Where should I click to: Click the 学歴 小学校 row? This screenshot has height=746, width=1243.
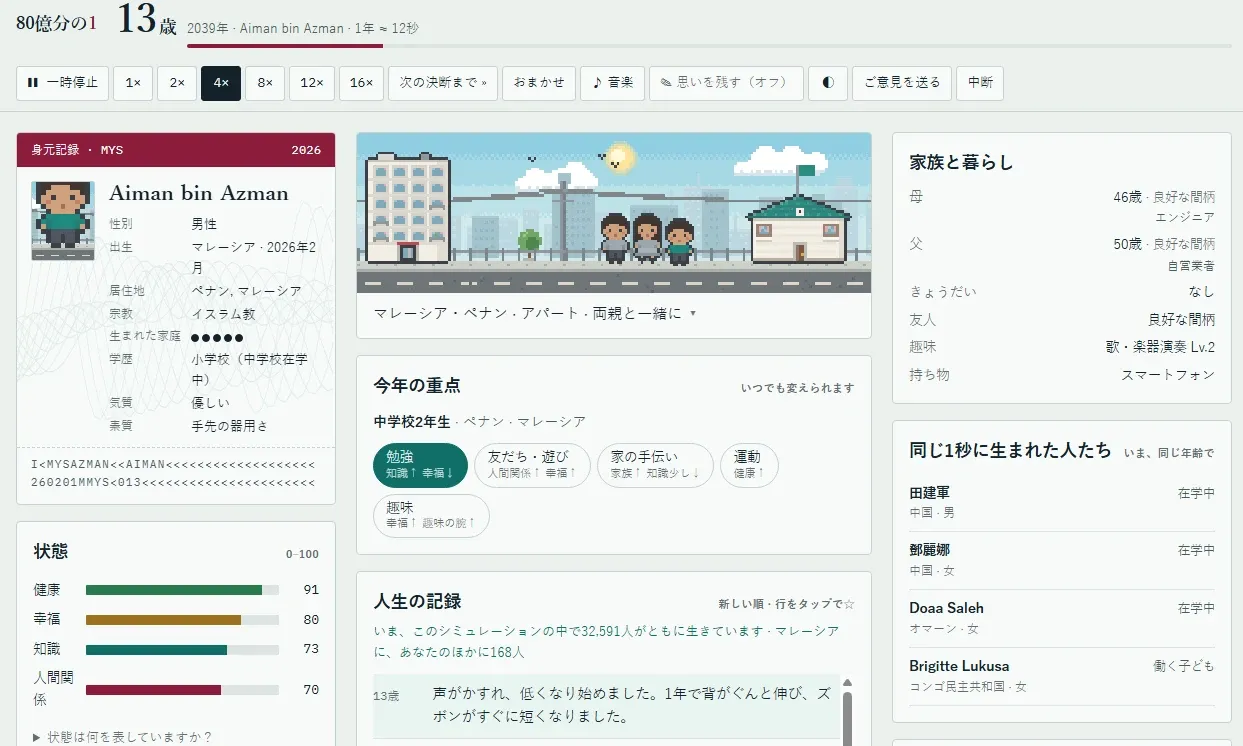tap(214, 369)
